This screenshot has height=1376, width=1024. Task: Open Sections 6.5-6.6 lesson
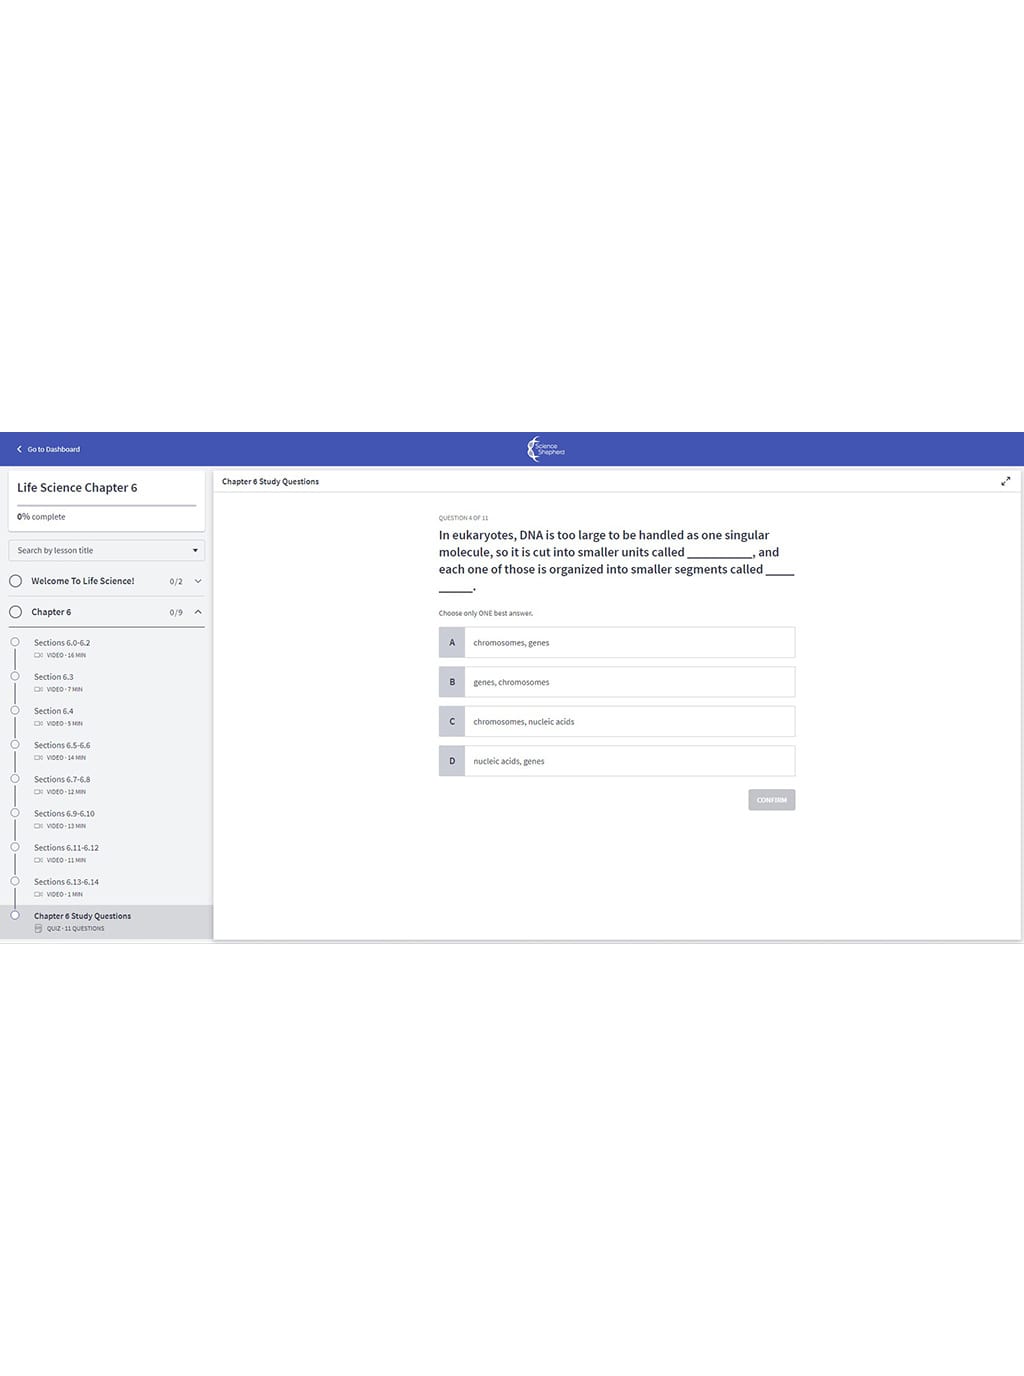click(62, 745)
